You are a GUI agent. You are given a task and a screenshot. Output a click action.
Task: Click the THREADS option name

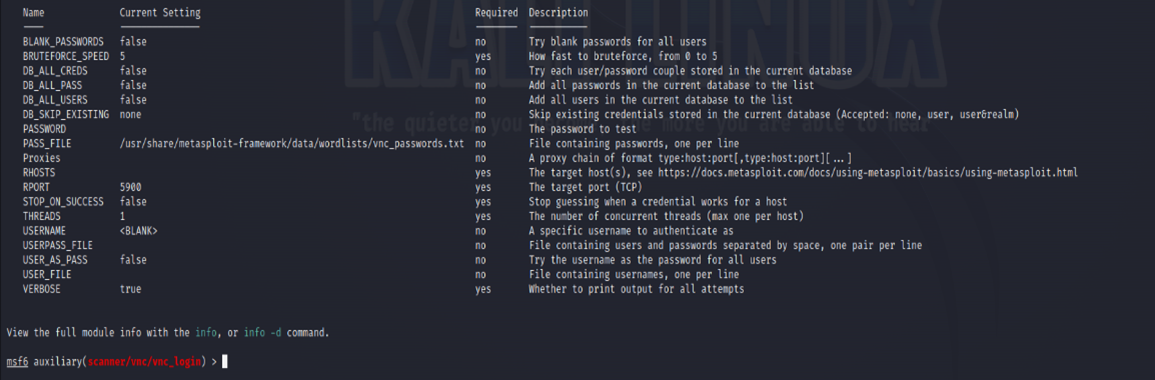(x=41, y=217)
